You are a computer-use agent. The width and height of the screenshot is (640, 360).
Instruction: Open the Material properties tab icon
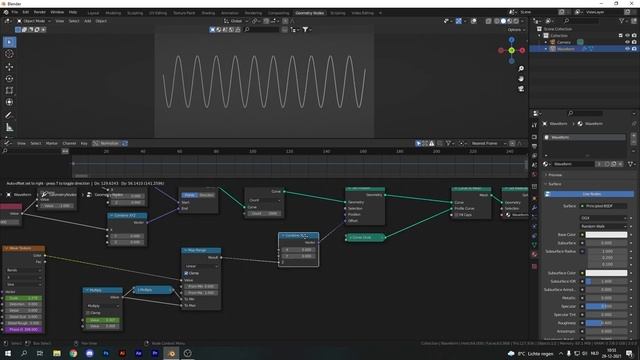[x=534, y=254]
